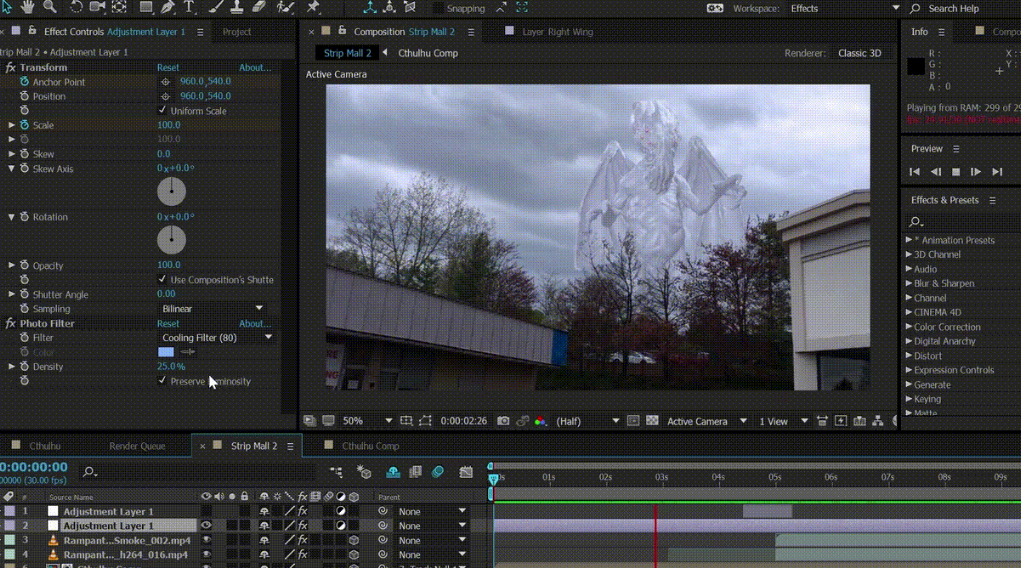This screenshot has width=1021, height=568.
Task: Click Reset for the Photo Filter effect
Action: click(x=168, y=324)
